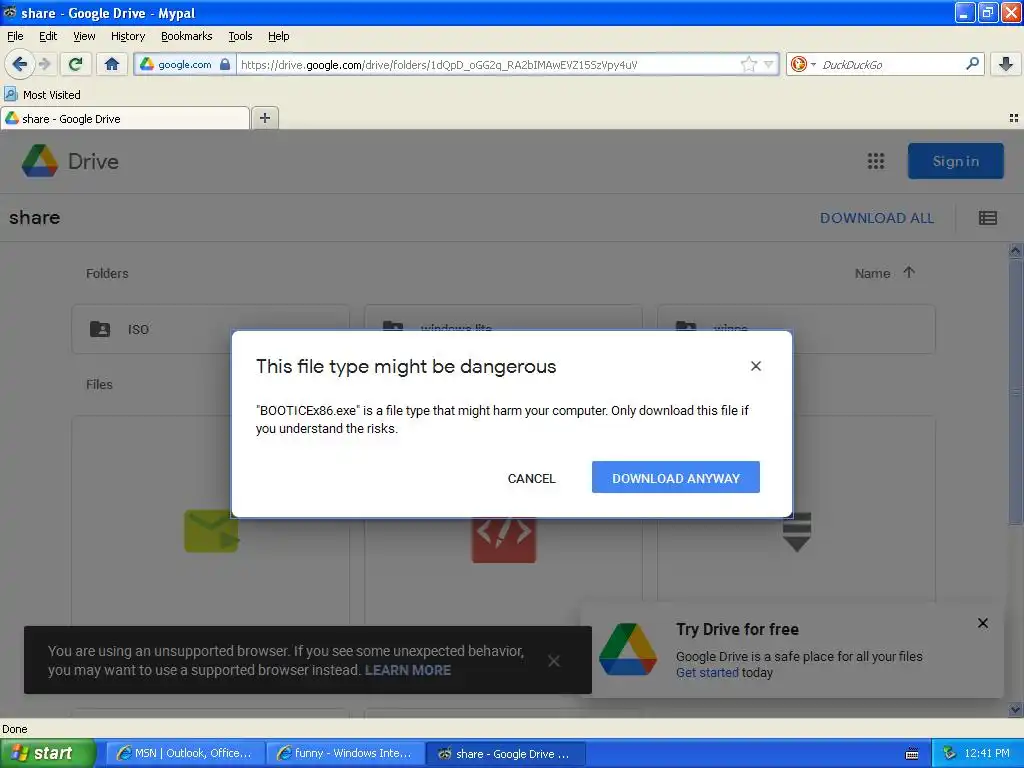Open the Google apps grid icon
The image size is (1024, 768).
[x=876, y=161]
